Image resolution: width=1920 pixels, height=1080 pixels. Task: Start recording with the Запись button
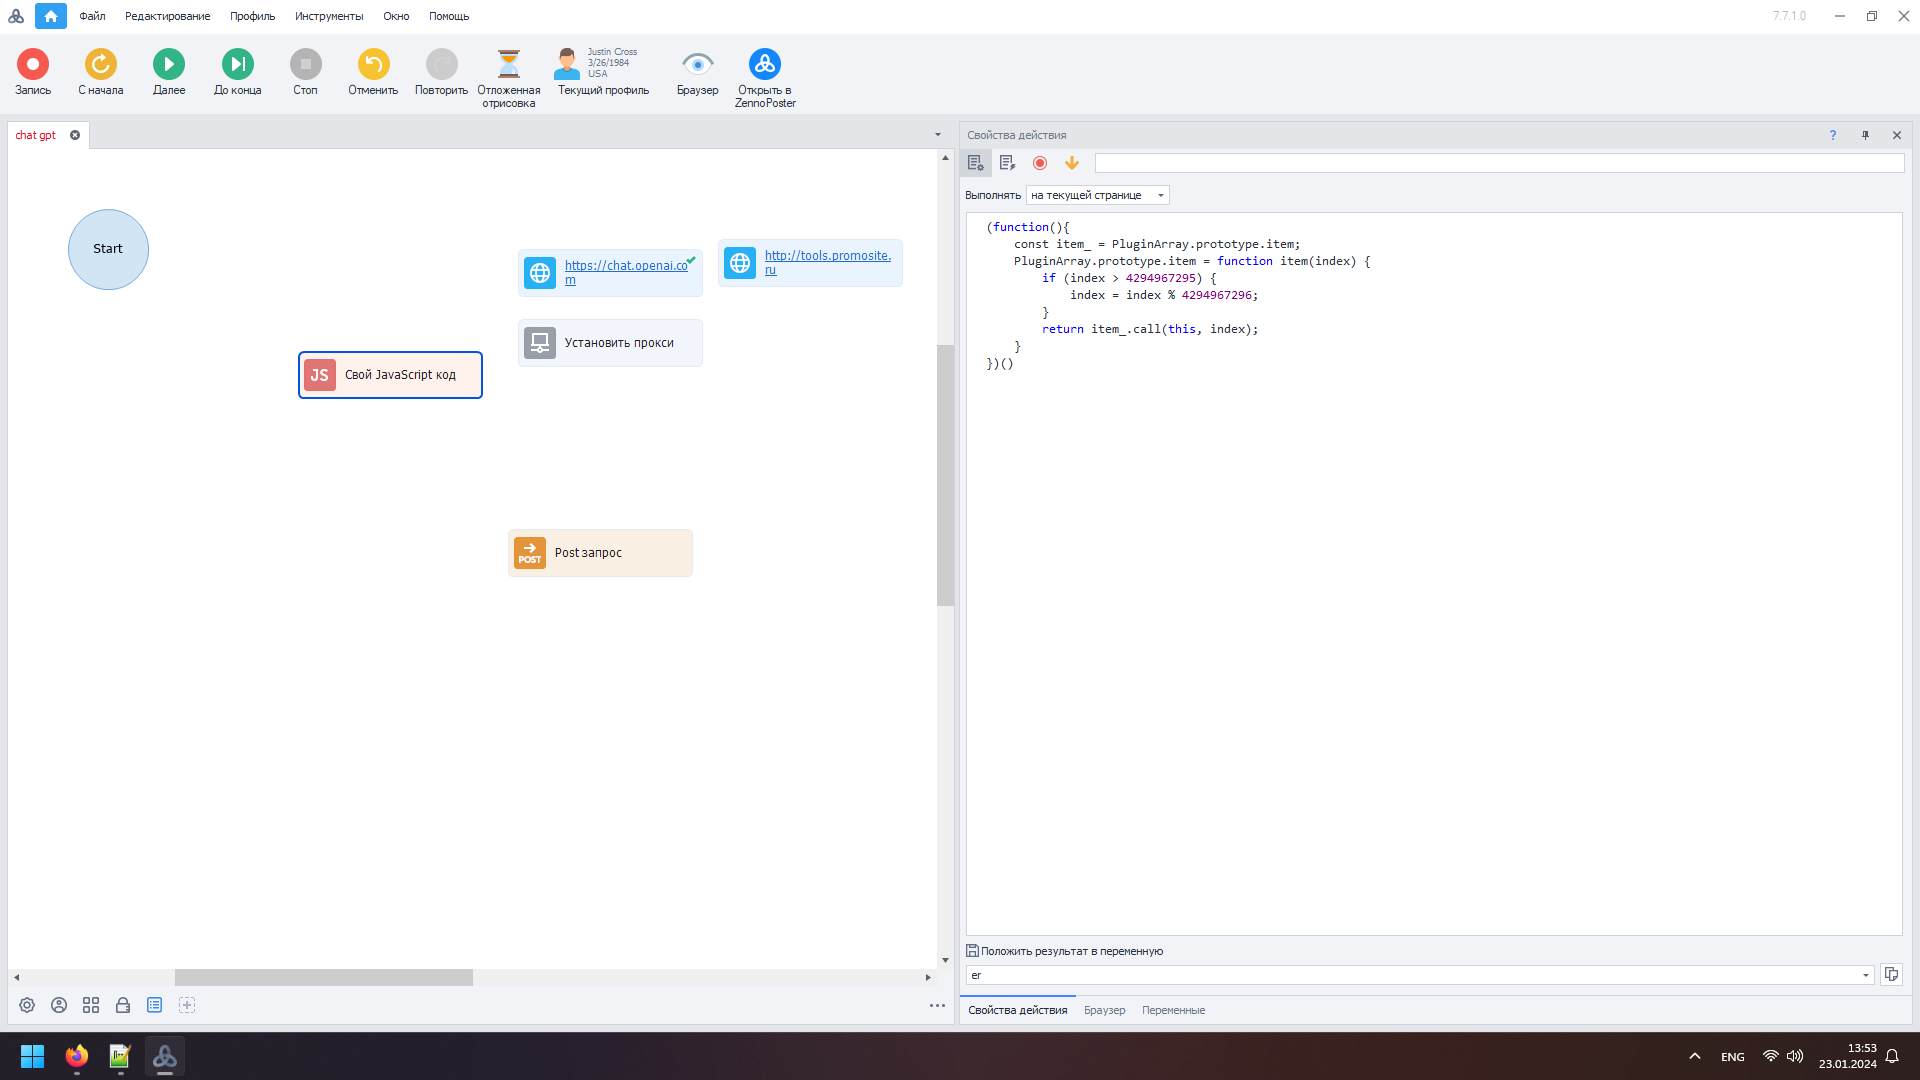(33, 64)
